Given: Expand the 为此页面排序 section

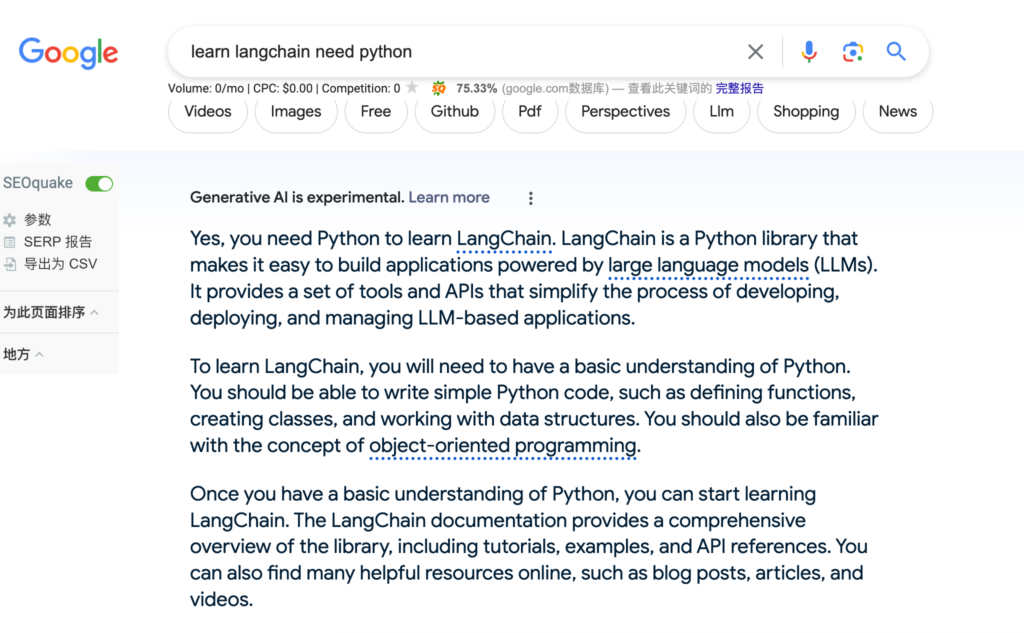Looking at the screenshot, I should pyautogui.click(x=51, y=312).
